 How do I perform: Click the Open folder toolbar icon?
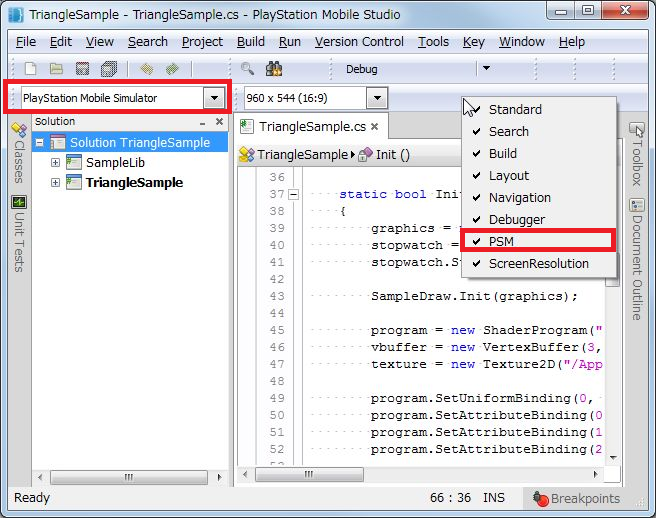pos(57,69)
